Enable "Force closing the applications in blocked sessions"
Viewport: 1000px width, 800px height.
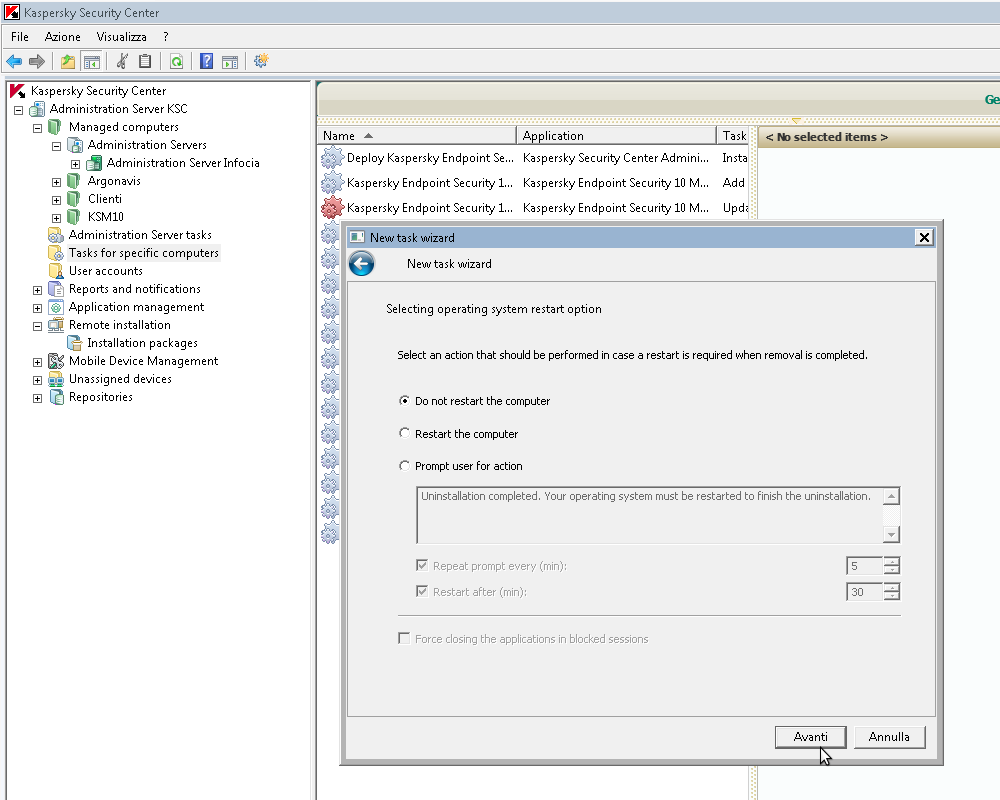(404, 639)
